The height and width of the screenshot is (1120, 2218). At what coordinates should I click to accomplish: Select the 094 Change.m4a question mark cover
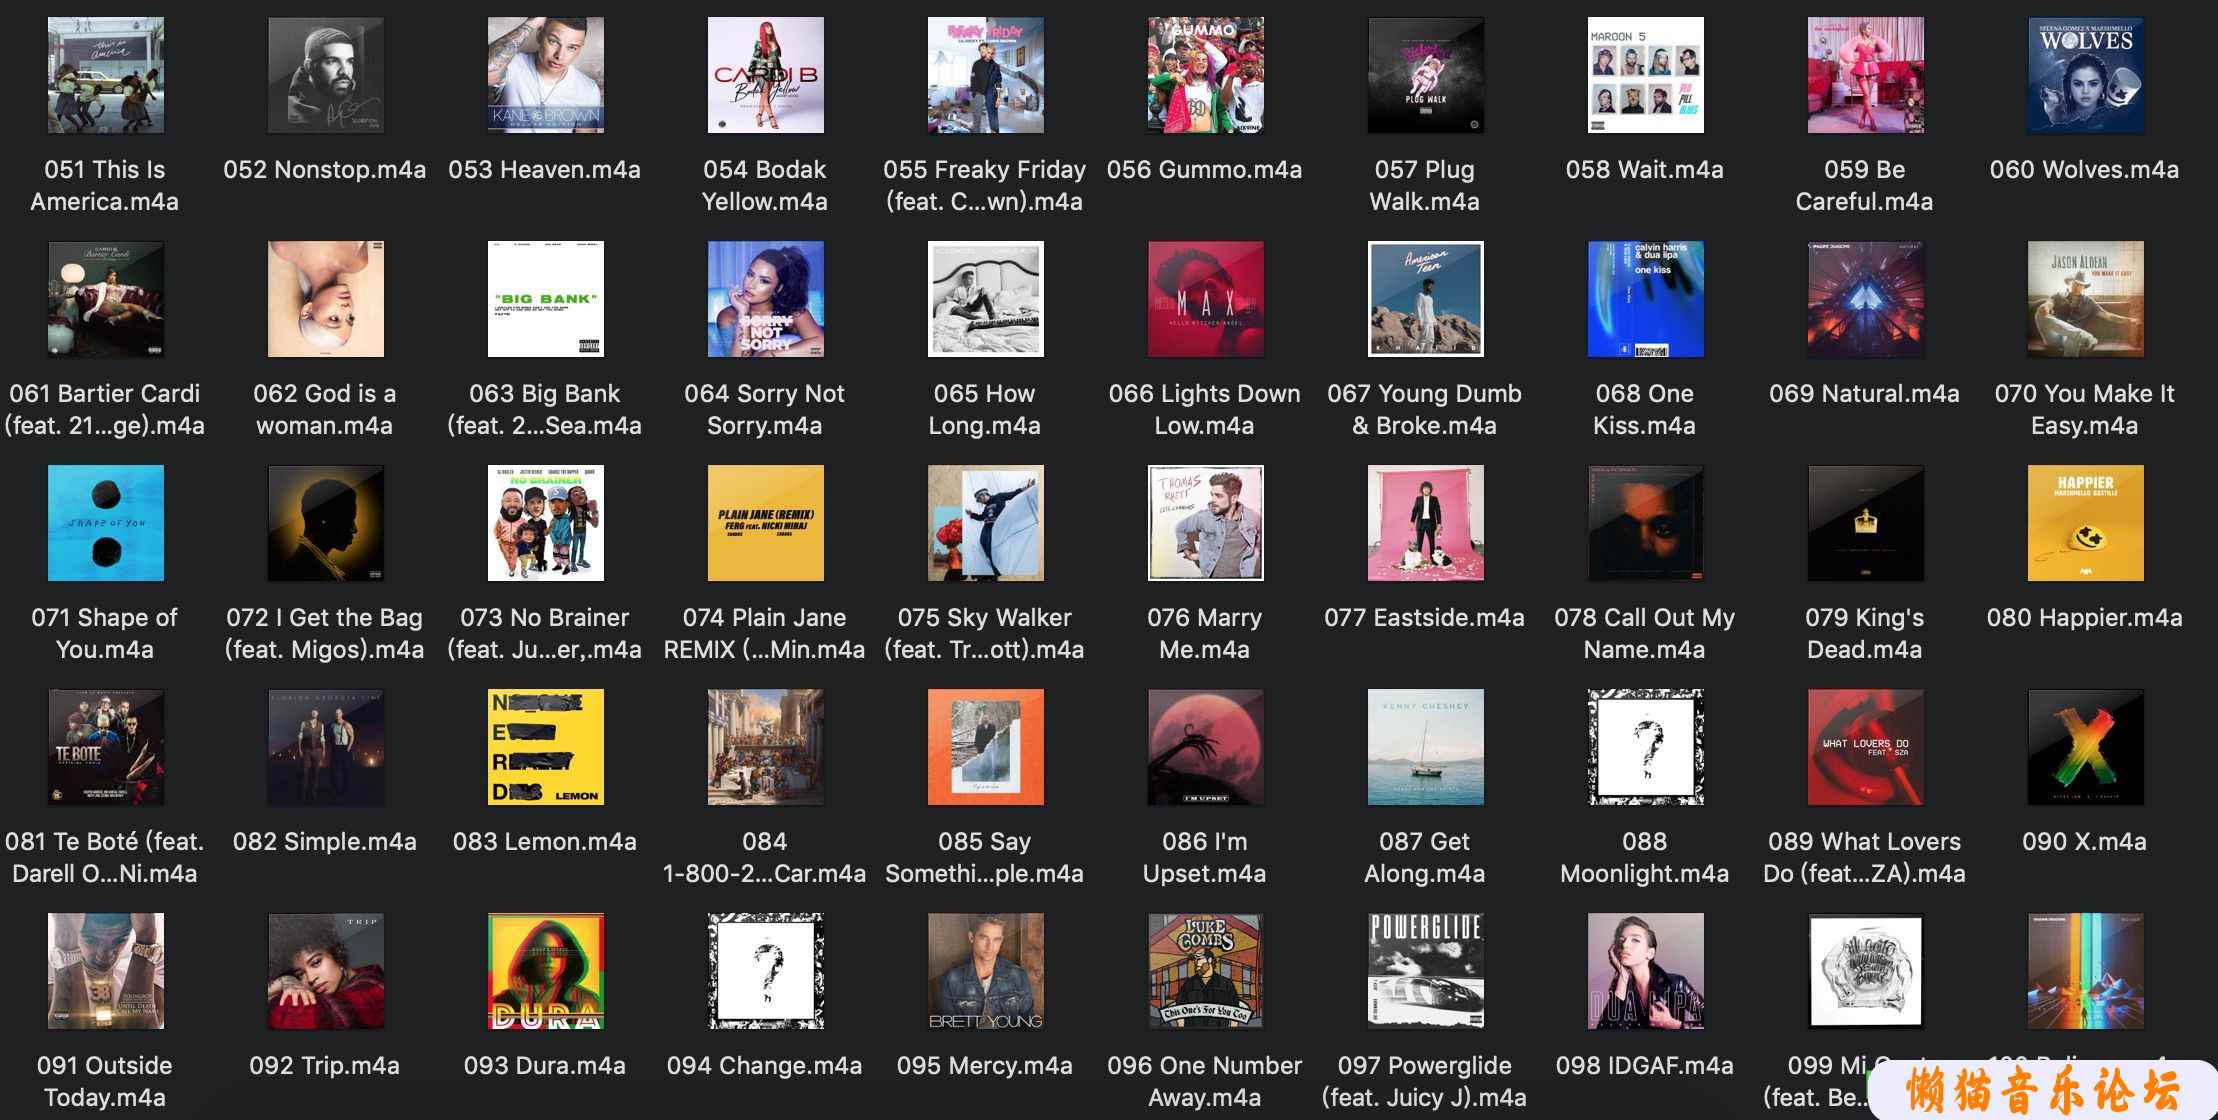766,971
